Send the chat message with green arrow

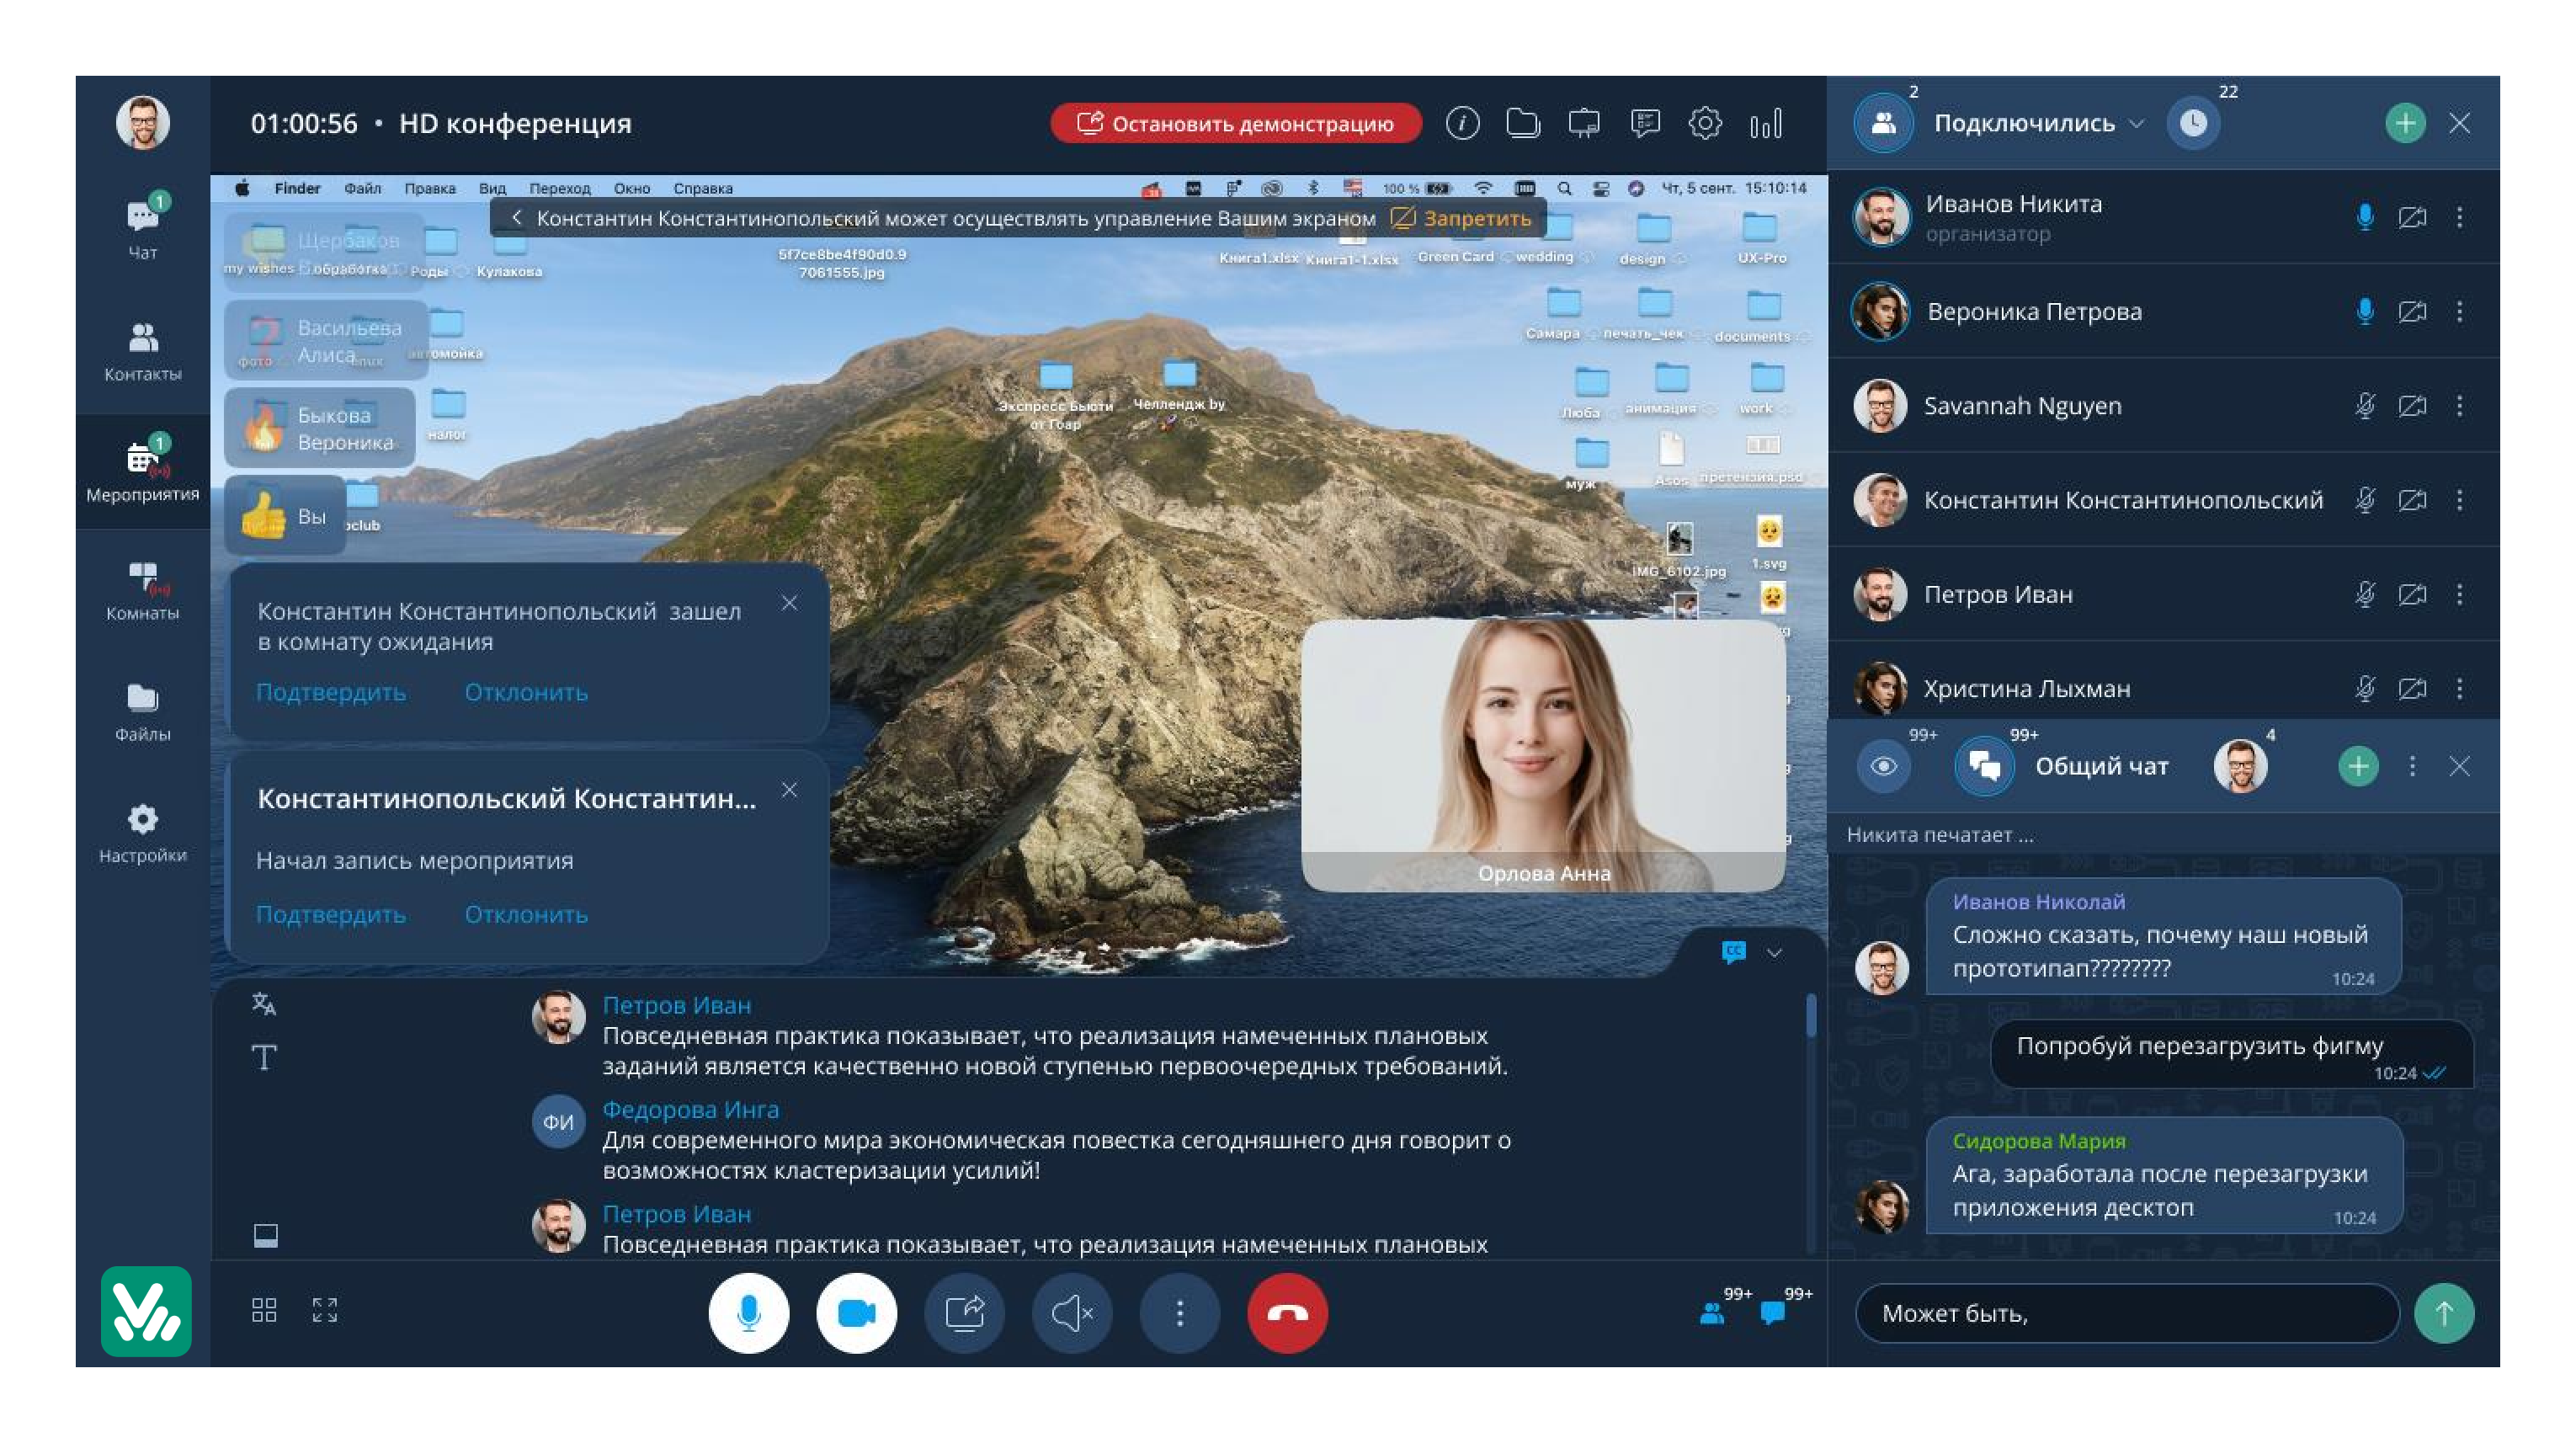tap(2444, 1313)
